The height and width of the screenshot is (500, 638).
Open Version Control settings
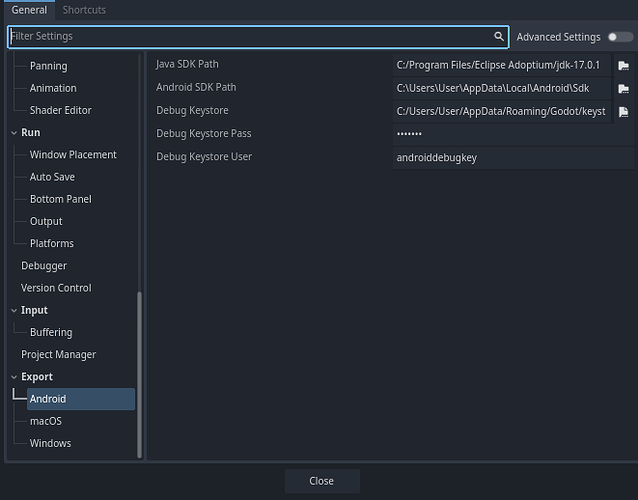56,288
